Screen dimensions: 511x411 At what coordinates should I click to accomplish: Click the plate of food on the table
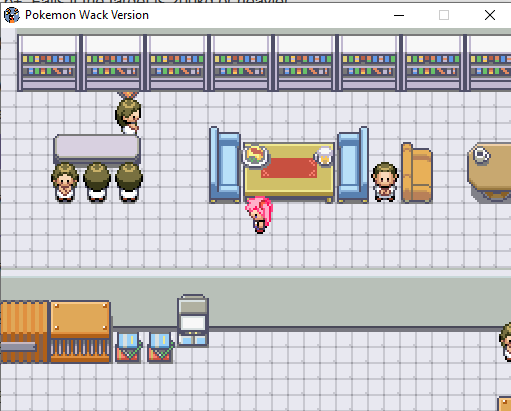(255, 156)
